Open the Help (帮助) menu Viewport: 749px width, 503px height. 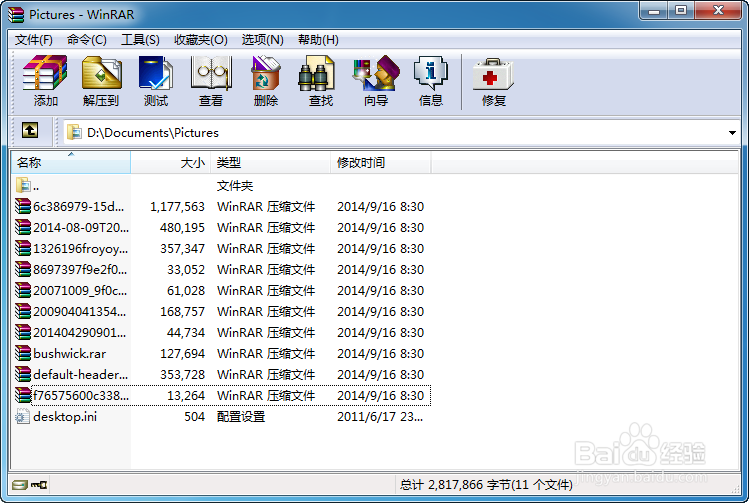coord(318,40)
